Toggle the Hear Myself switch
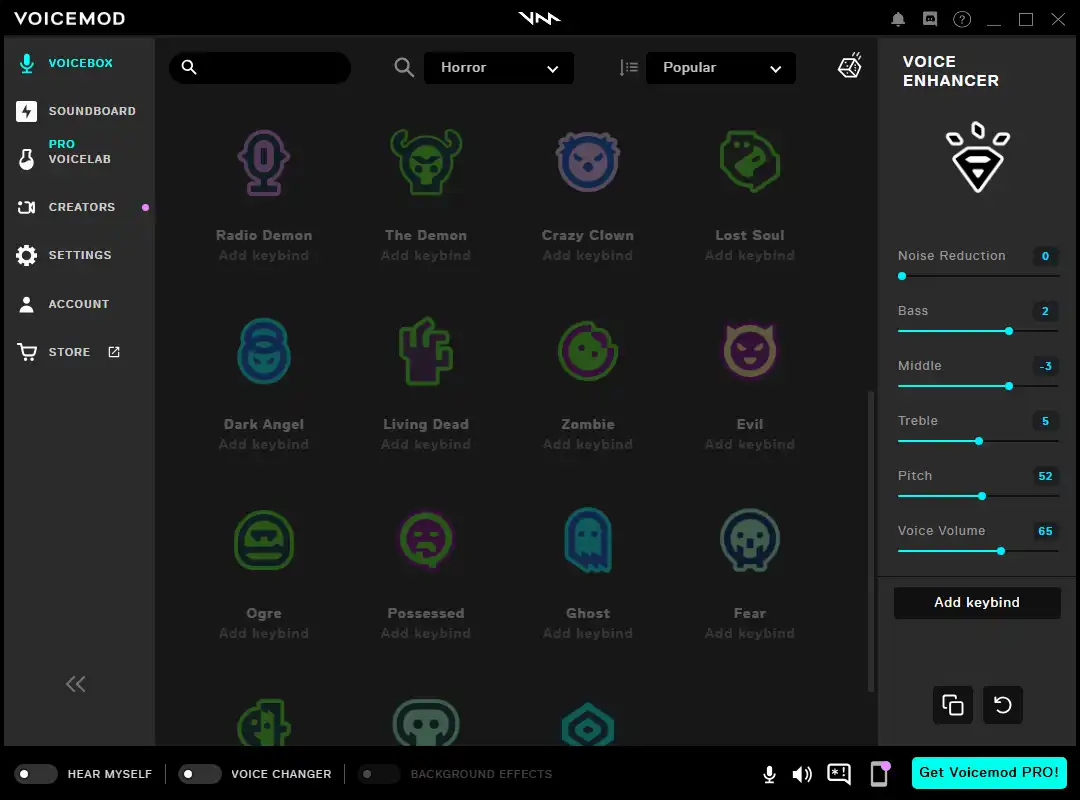 point(36,774)
